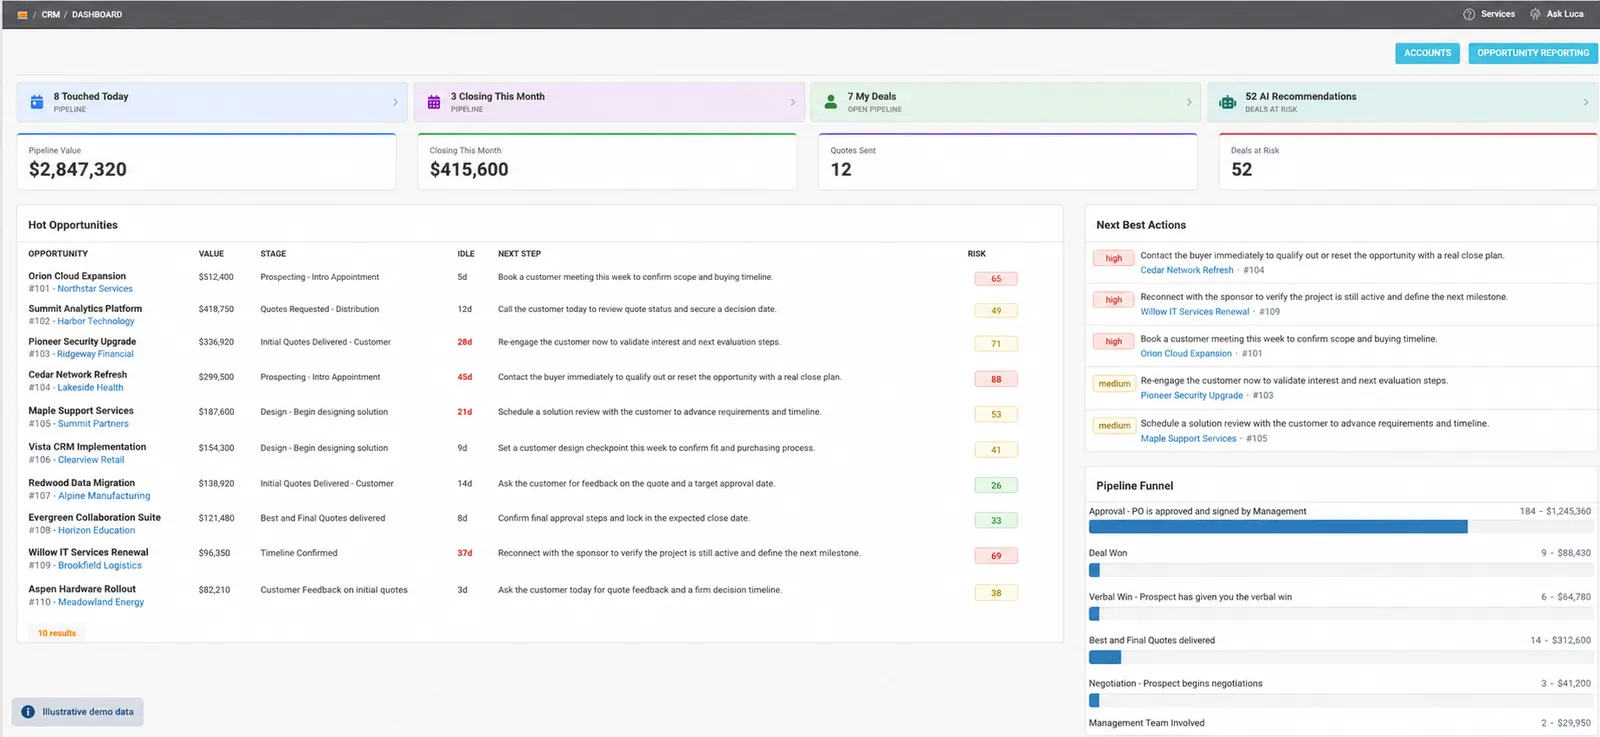The height and width of the screenshot is (737, 1600).
Task: Select DASHBOARD in the breadcrumb
Action: (97, 15)
